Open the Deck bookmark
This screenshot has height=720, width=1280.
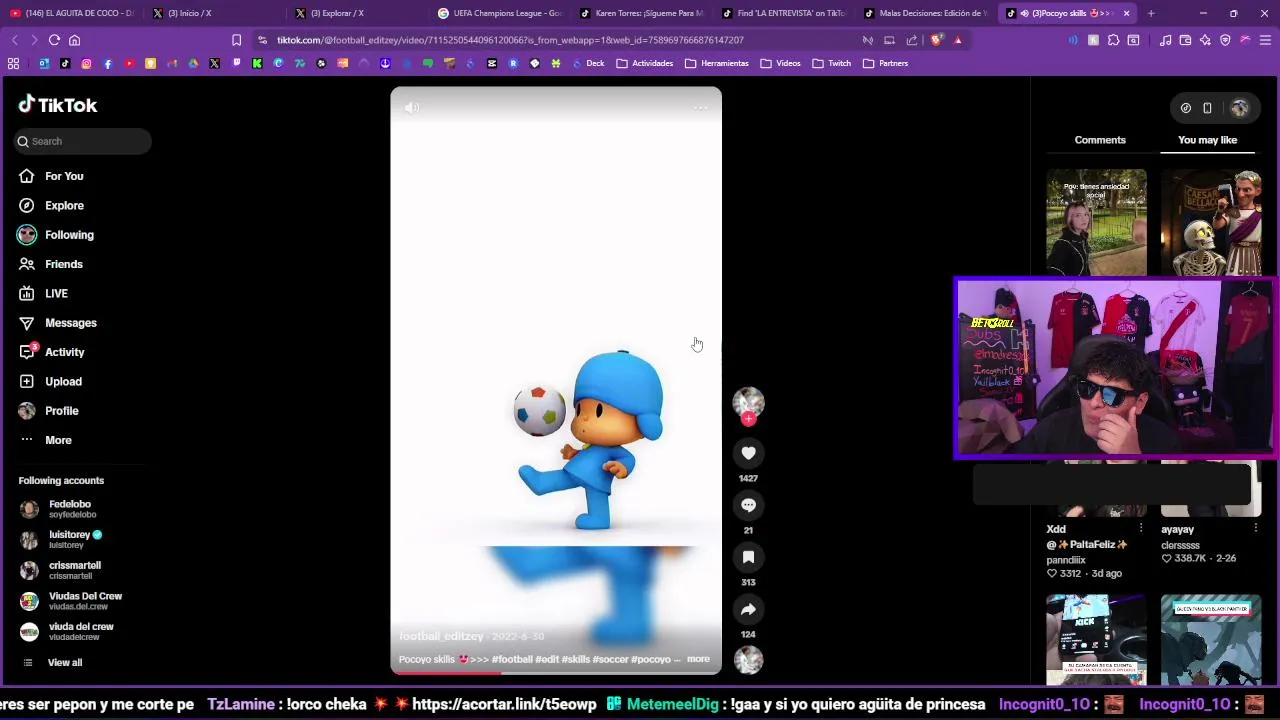click(x=587, y=63)
